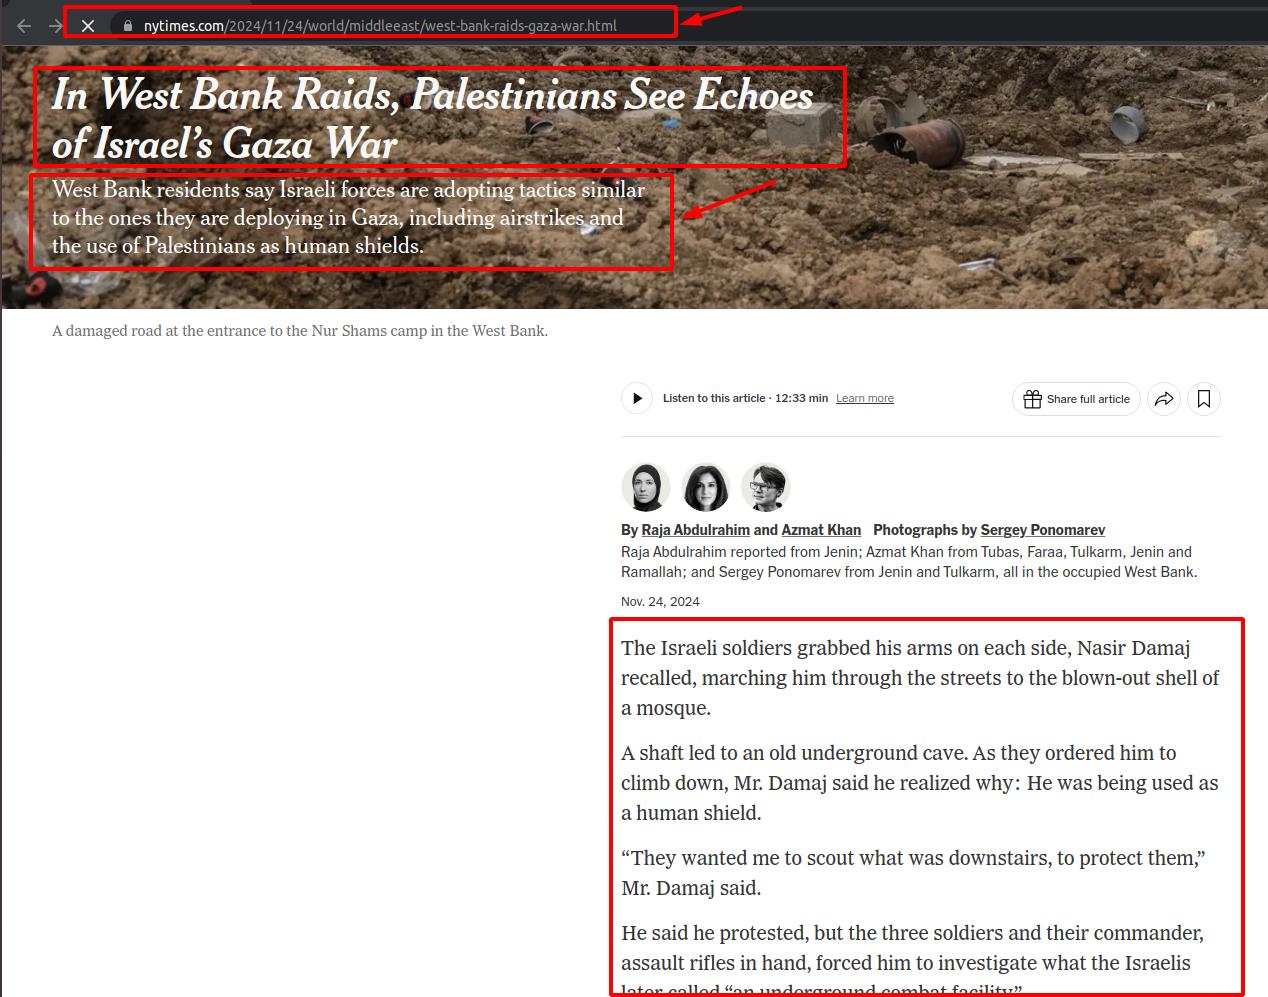This screenshot has height=997, width=1268.
Task: Click Sergey Ponomarev's author photo
Action: click(x=765, y=488)
